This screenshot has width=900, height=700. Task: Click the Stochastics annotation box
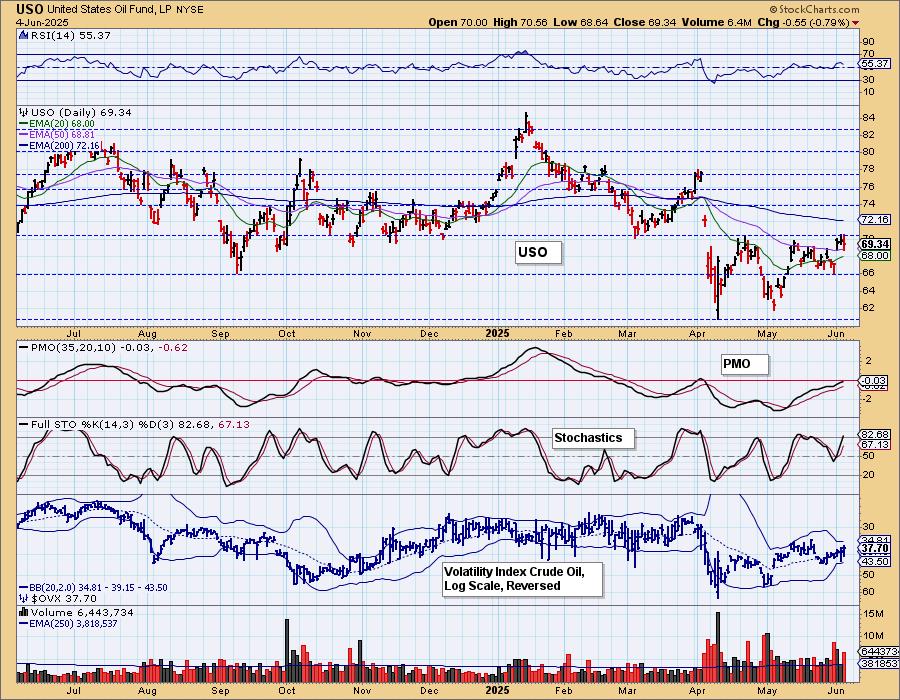593,438
